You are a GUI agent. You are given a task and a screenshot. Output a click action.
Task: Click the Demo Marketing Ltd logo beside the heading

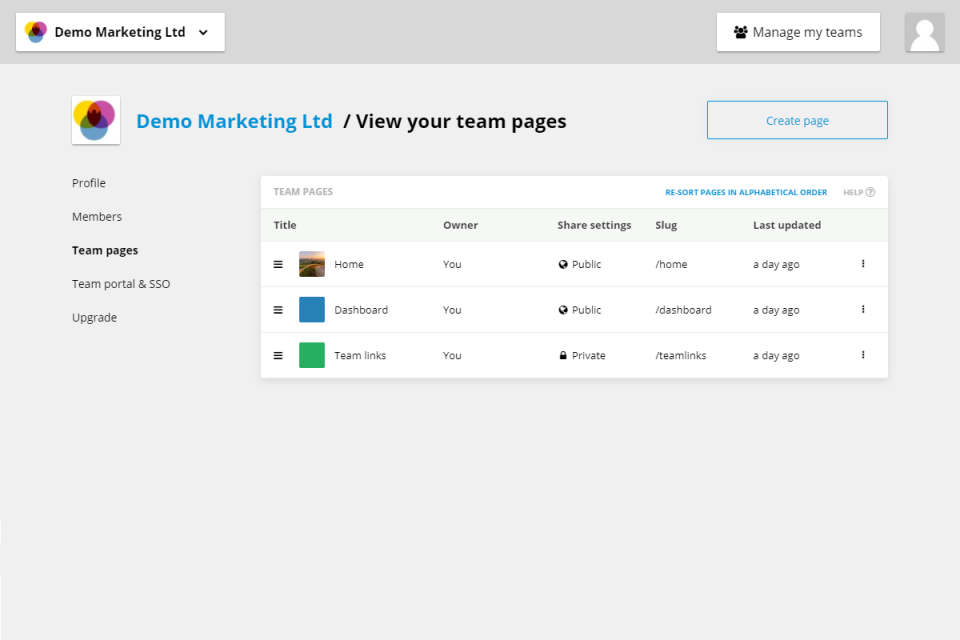(x=96, y=120)
